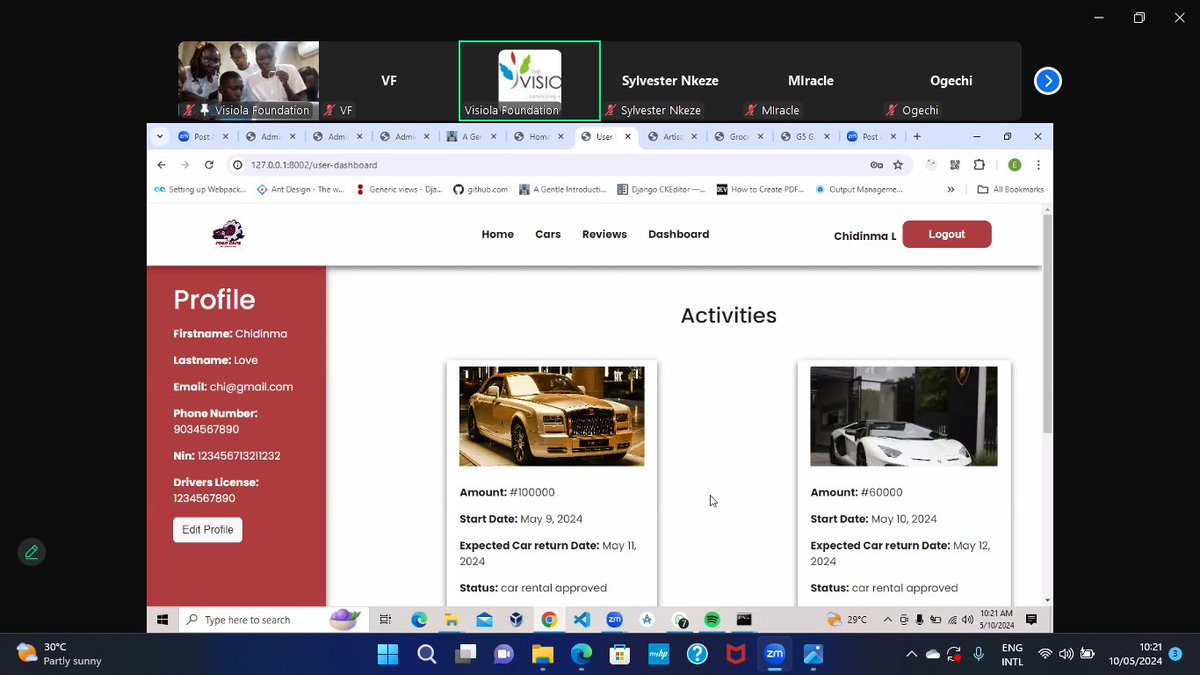Open weather widget showing 30°C Partly sunny
The height and width of the screenshot is (675, 1200).
58,654
